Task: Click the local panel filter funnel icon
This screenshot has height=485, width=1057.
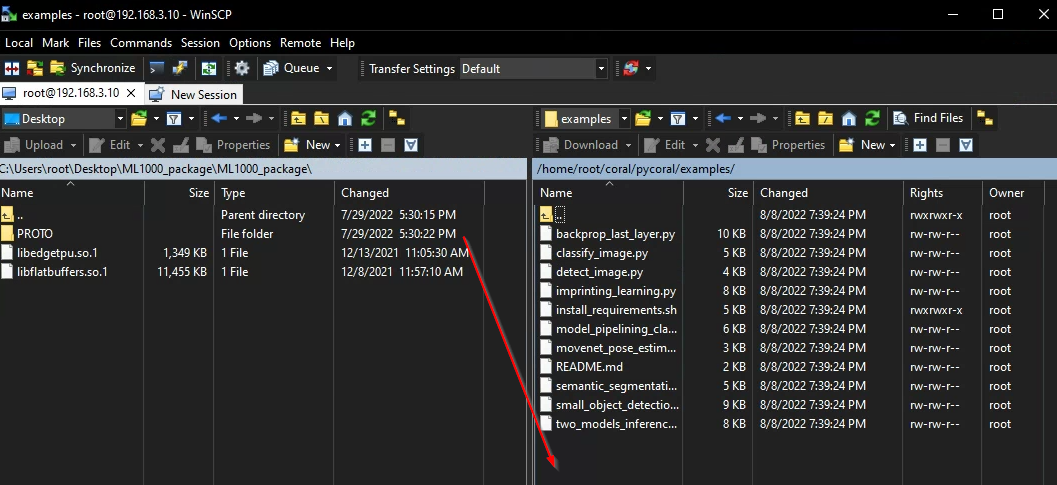Action: point(174,119)
